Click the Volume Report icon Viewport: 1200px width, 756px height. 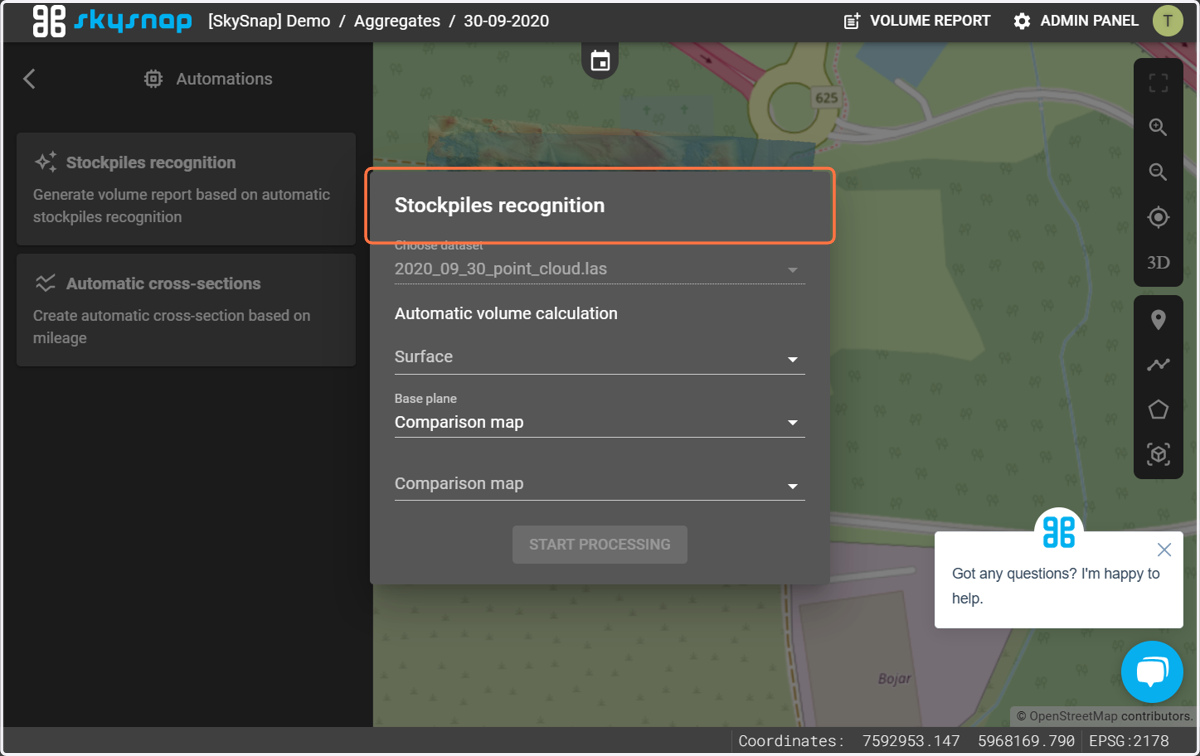click(x=852, y=21)
